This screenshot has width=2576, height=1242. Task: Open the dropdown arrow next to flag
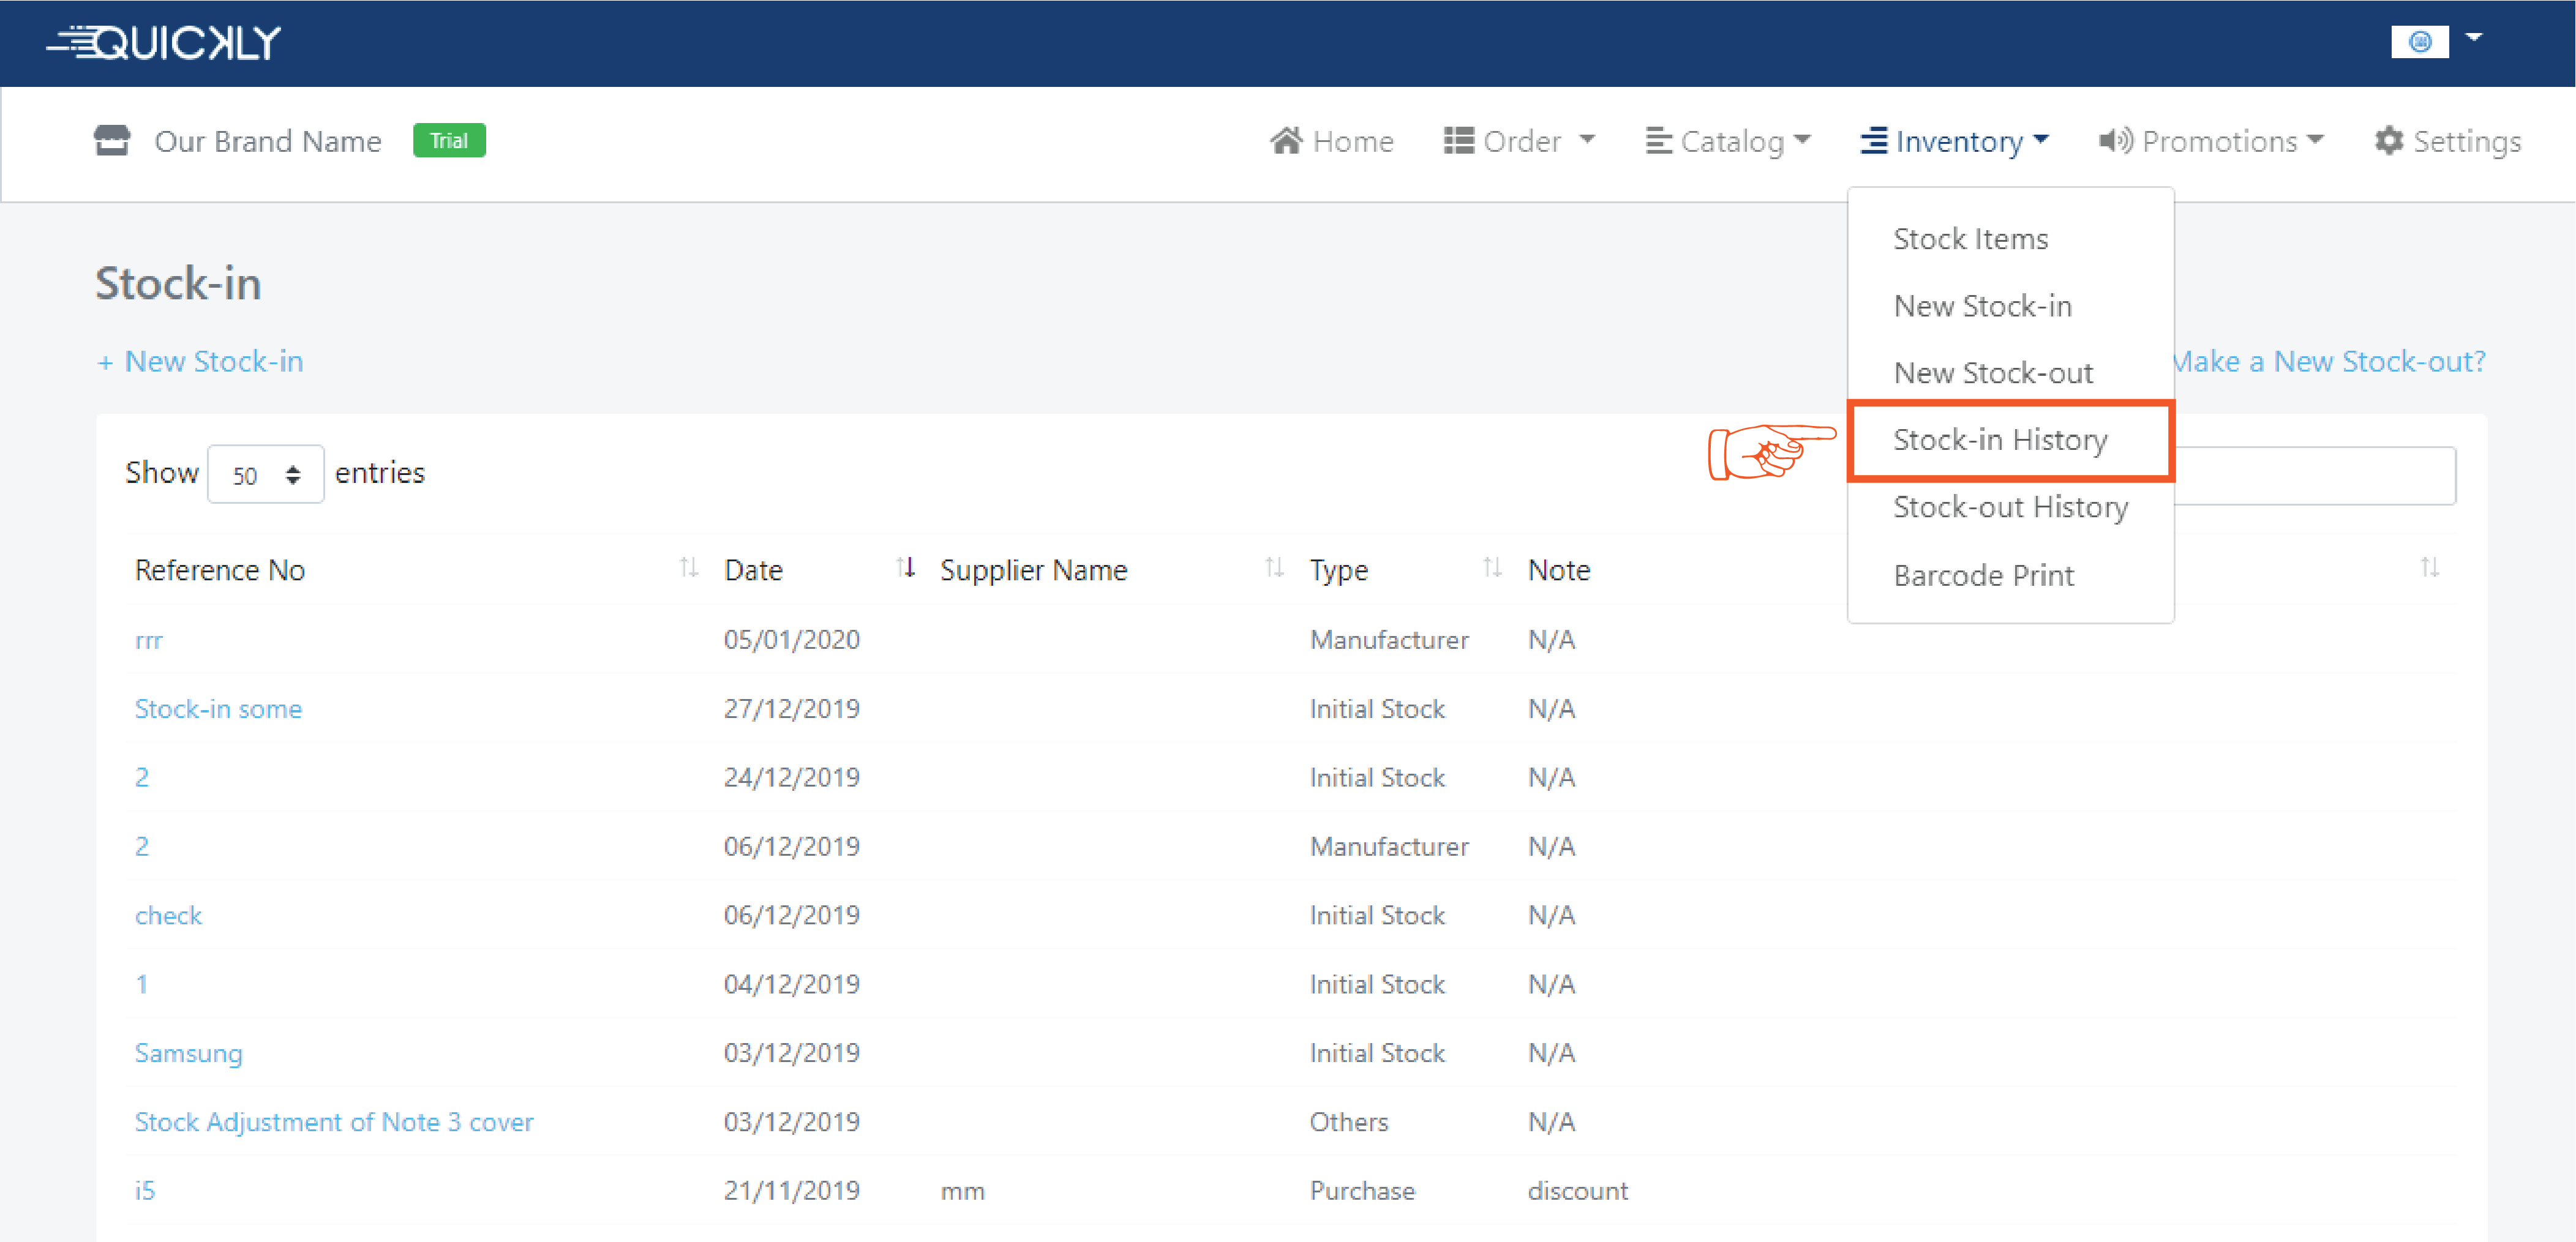(x=2474, y=38)
